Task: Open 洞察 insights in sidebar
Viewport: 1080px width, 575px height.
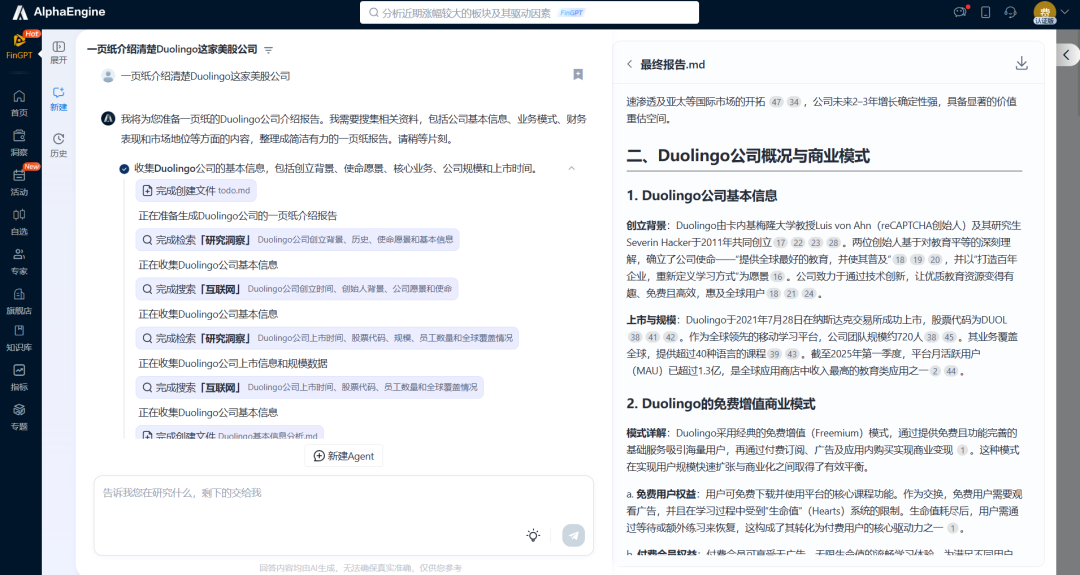Action: [x=19, y=143]
